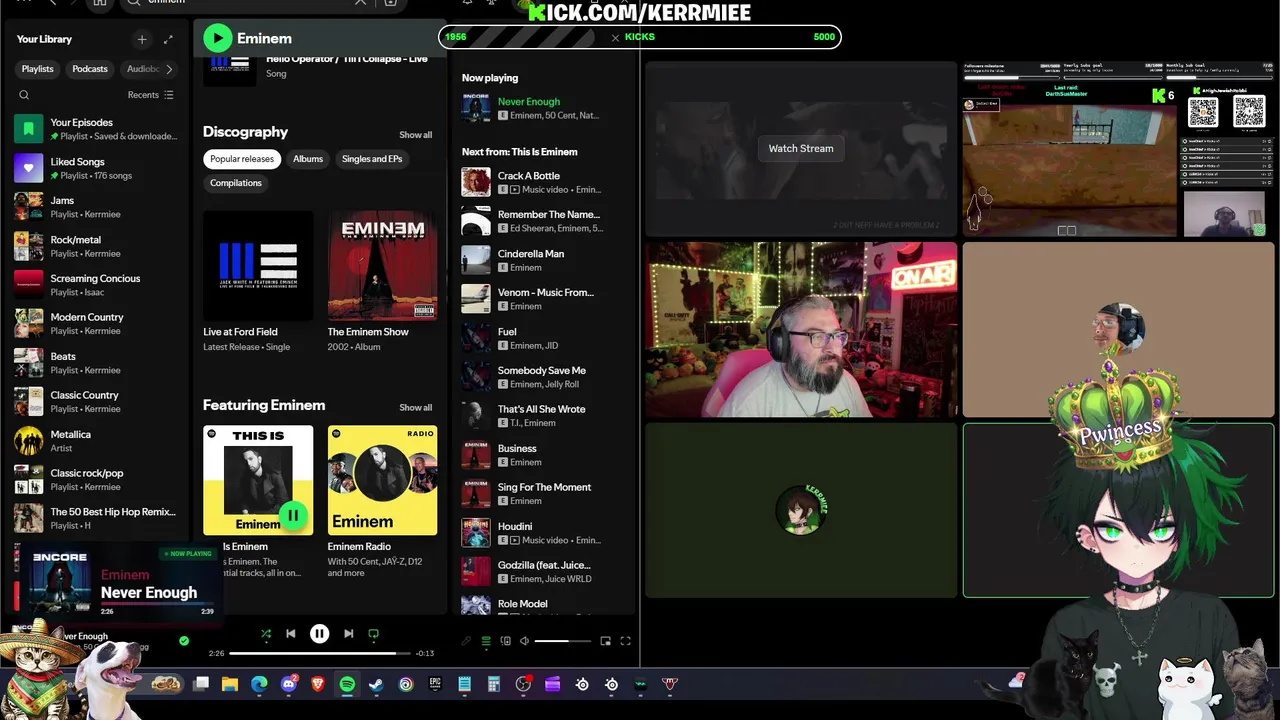1280x720 pixels.
Task: Select the Kerrmiee avatar tile in Discord
Action: (x=801, y=510)
